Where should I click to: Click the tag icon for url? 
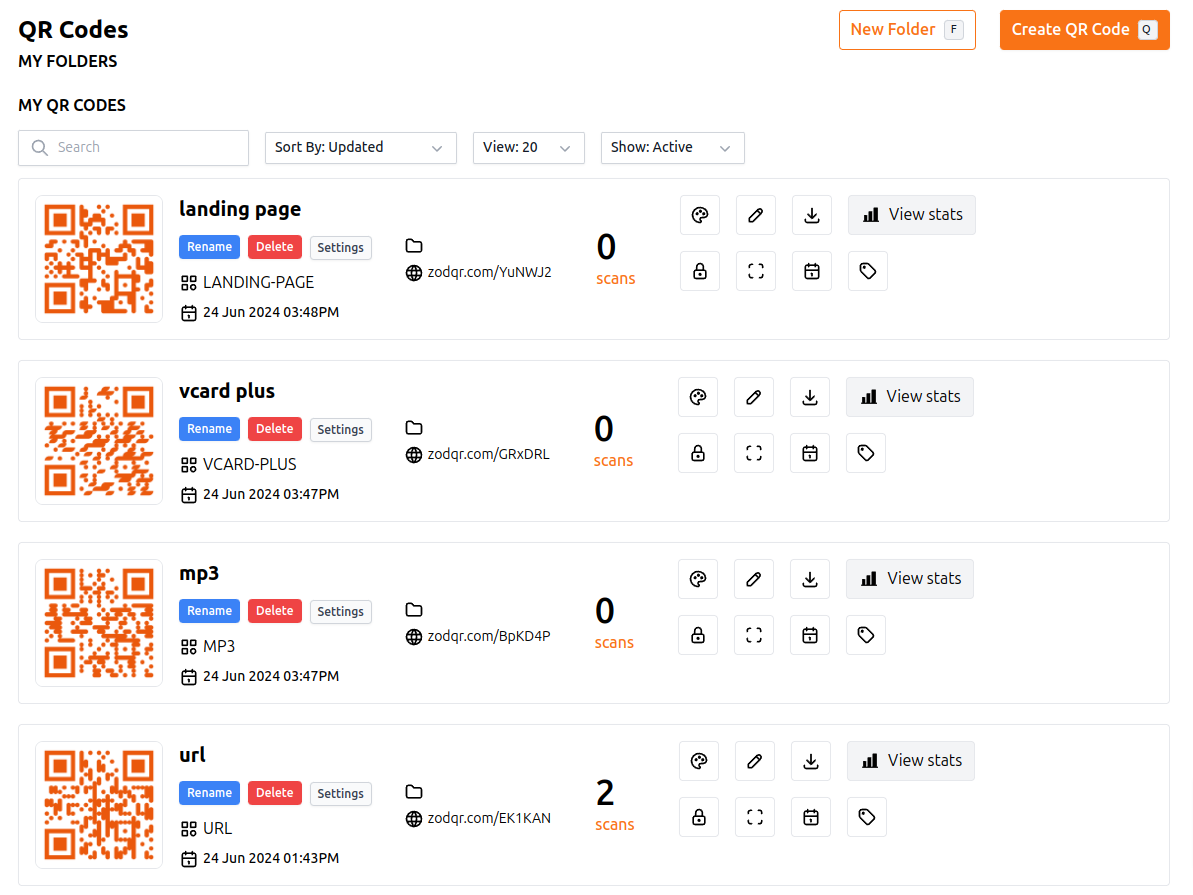pyautogui.click(x=867, y=817)
